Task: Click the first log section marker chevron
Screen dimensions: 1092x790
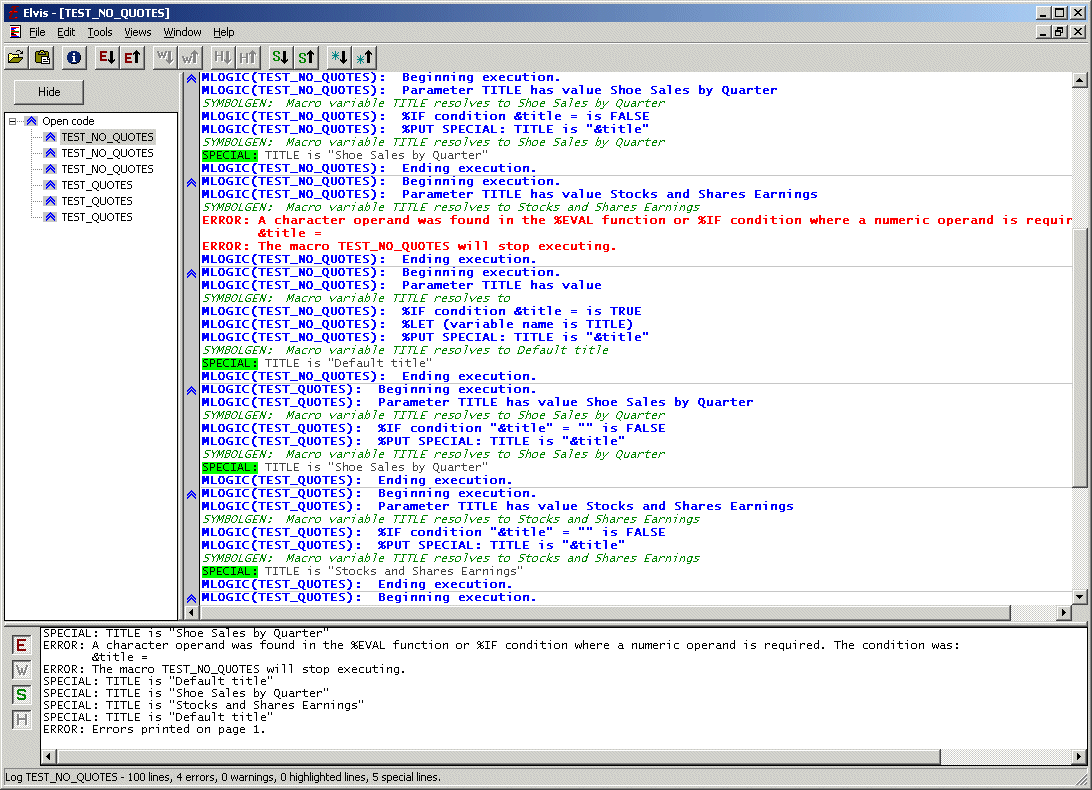Action: [192, 79]
